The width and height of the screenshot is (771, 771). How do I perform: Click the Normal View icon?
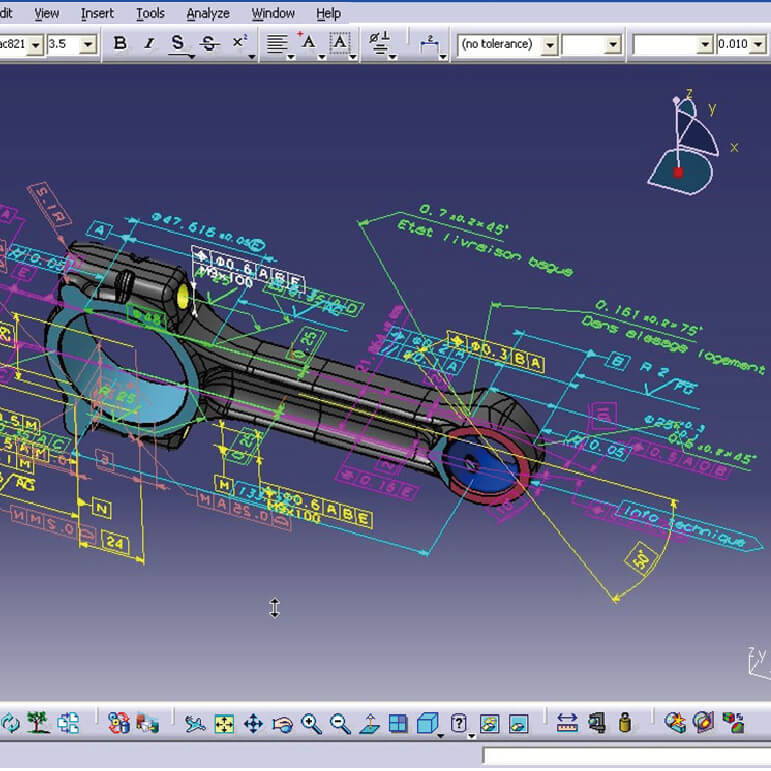coord(369,724)
